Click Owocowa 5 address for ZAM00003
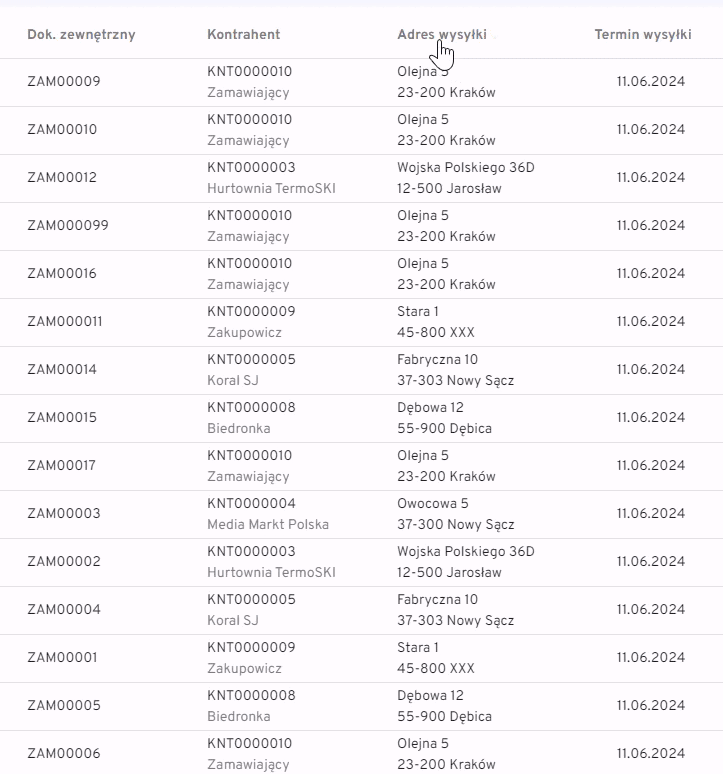Viewport: 723px width, 774px height. (x=432, y=504)
